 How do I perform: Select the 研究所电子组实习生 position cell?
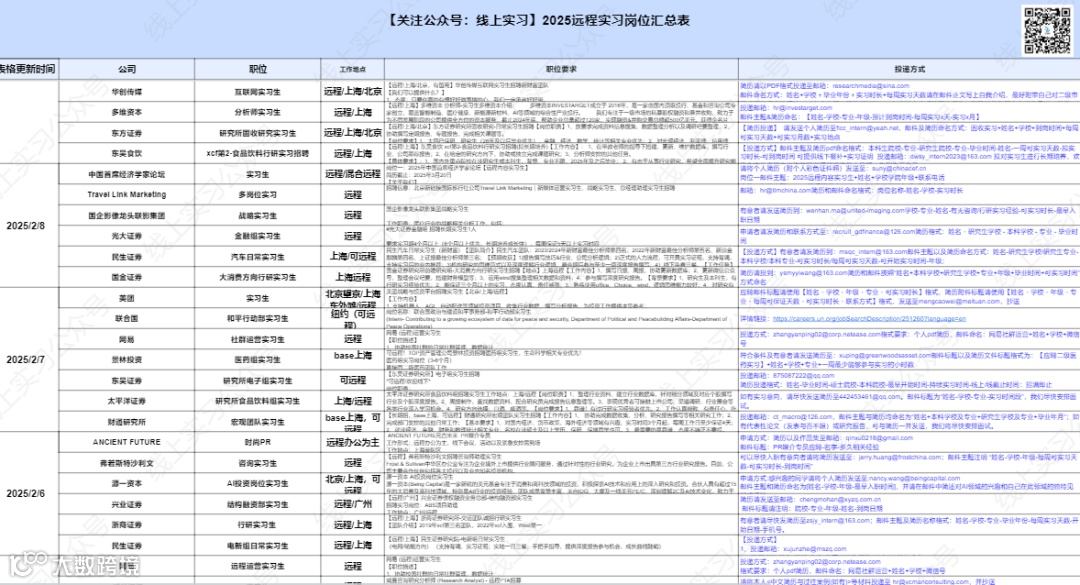coord(258,380)
